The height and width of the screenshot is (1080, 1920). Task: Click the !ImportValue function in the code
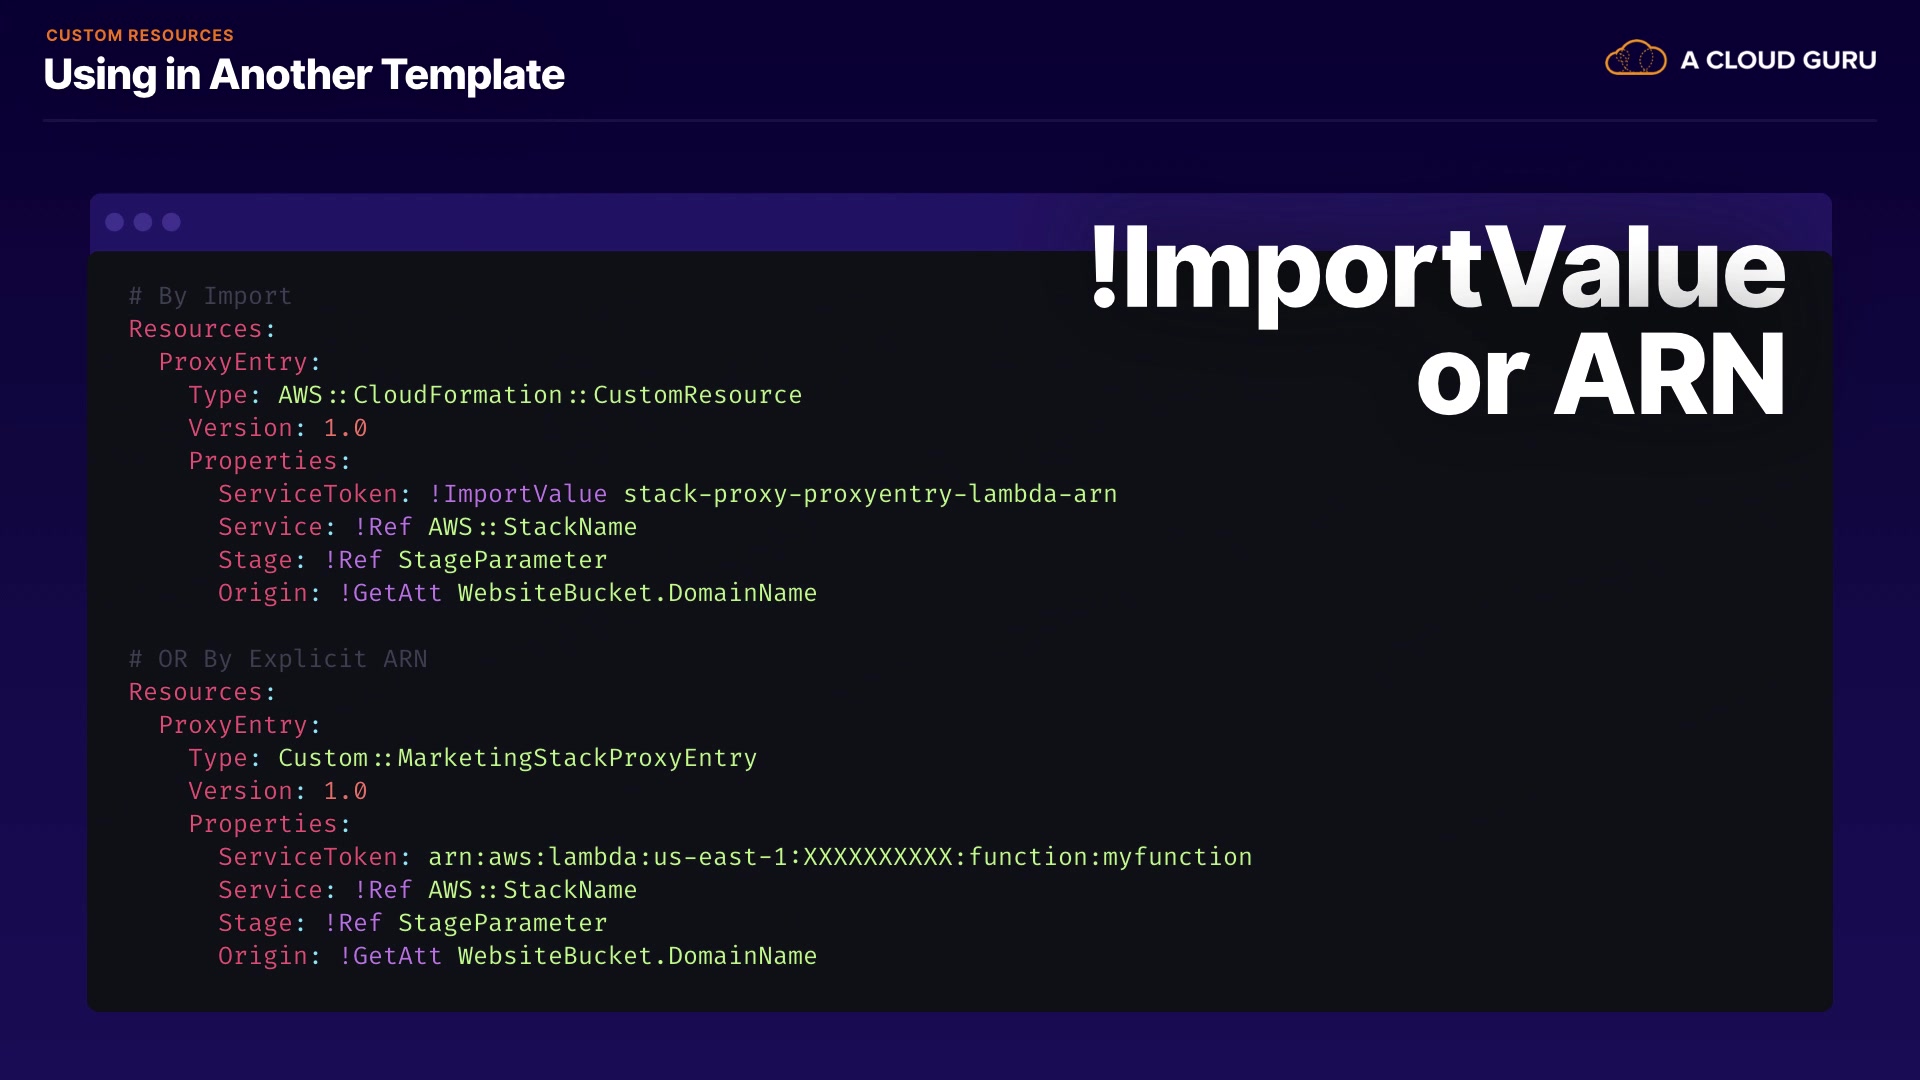click(x=518, y=494)
